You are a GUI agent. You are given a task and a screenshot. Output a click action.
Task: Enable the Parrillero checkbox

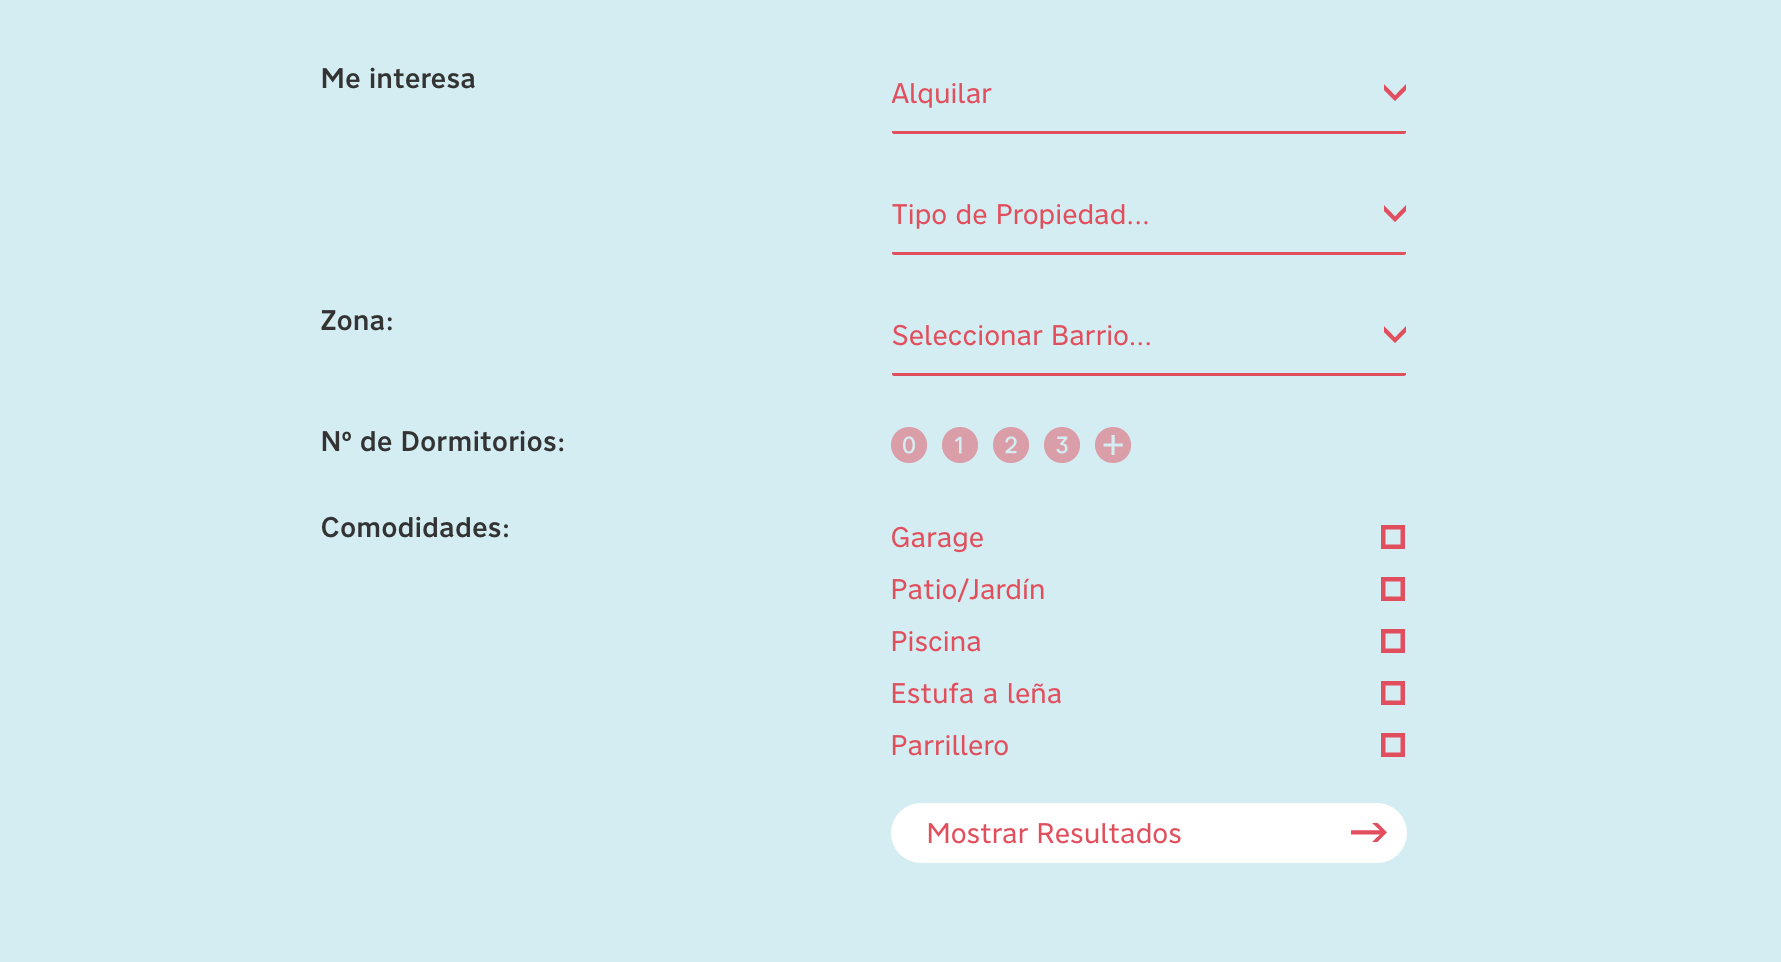click(x=1392, y=745)
